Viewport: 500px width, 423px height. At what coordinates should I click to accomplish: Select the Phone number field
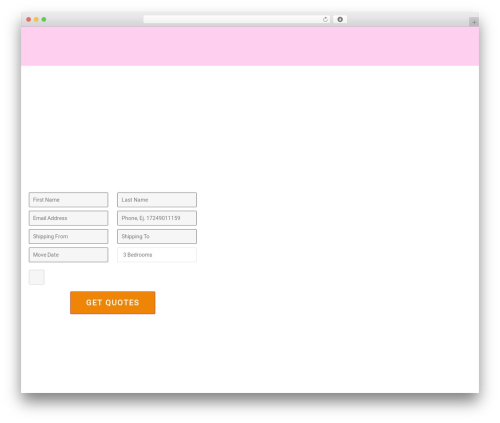point(157,218)
